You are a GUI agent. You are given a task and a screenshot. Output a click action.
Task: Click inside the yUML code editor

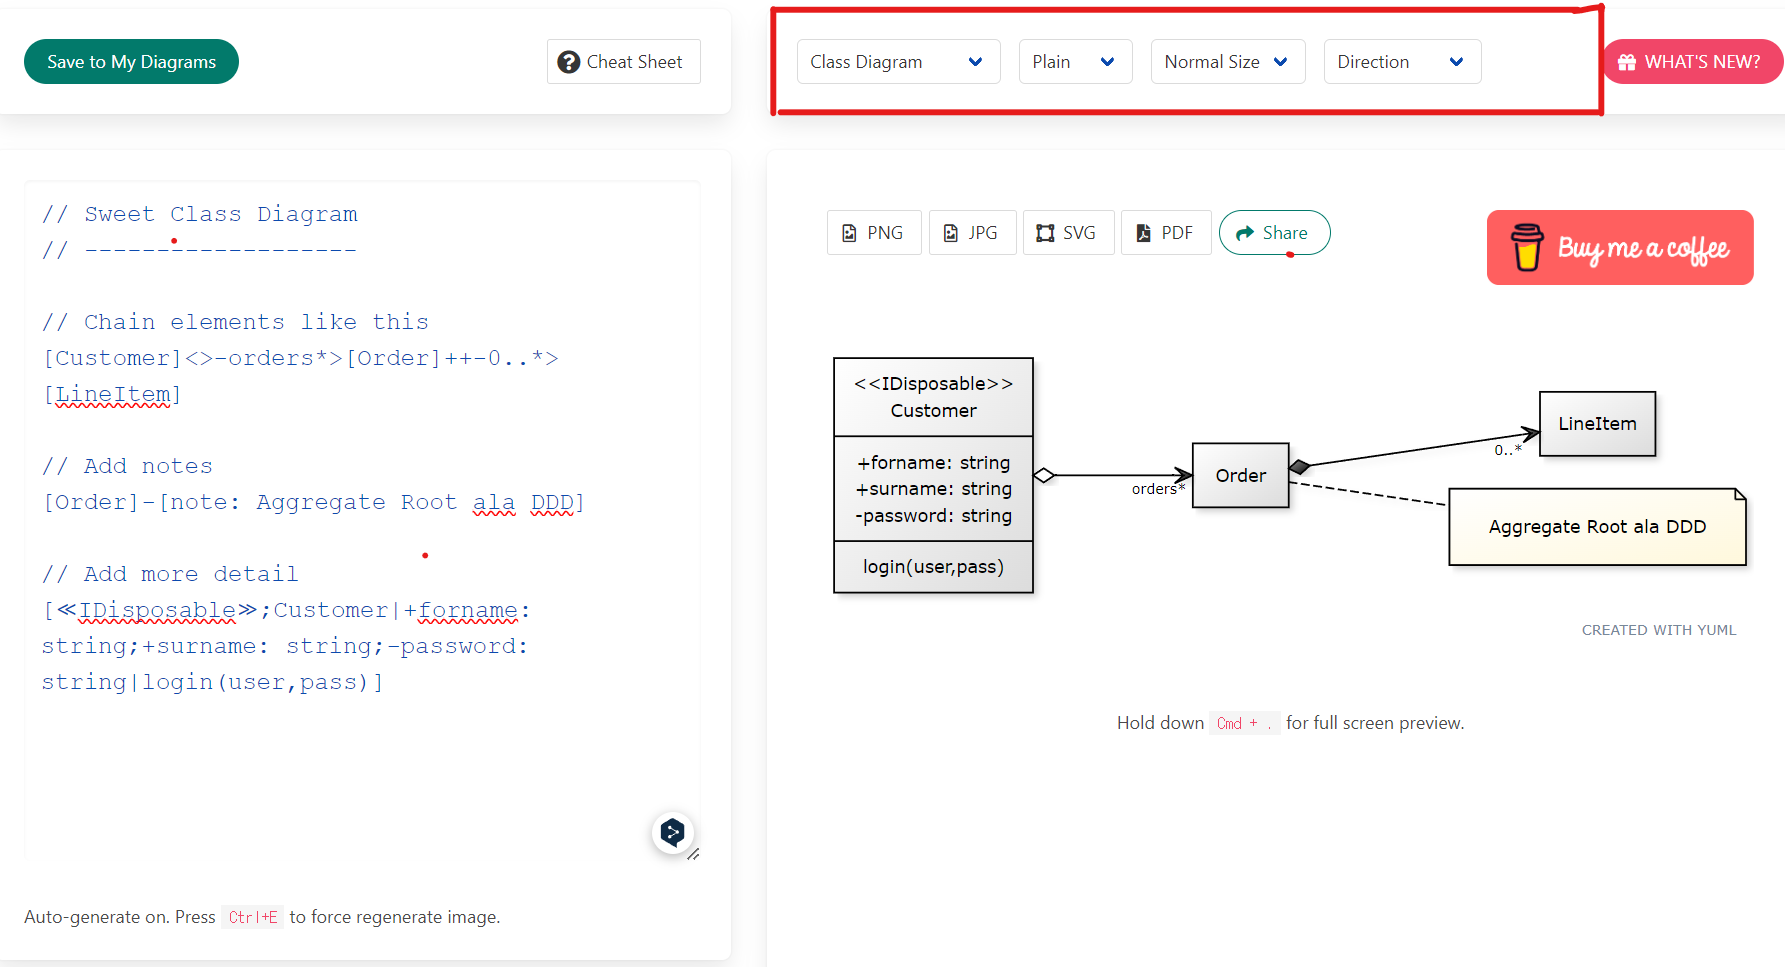pyautogui.click(x=362, y=520)
